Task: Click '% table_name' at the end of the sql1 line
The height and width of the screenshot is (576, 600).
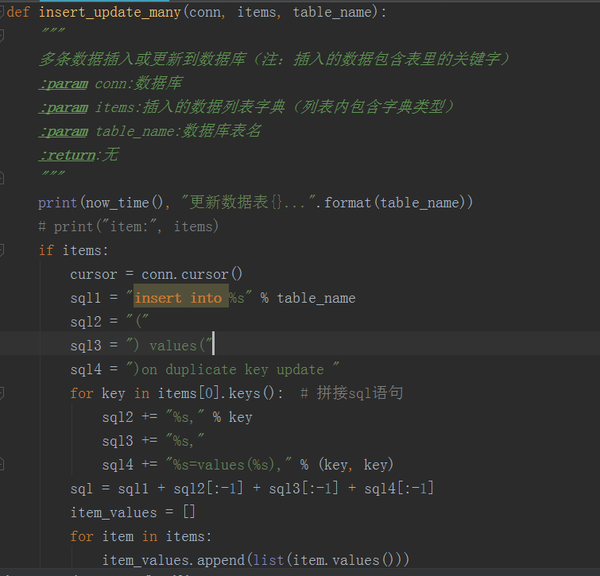Action: [x=308, y=298]
